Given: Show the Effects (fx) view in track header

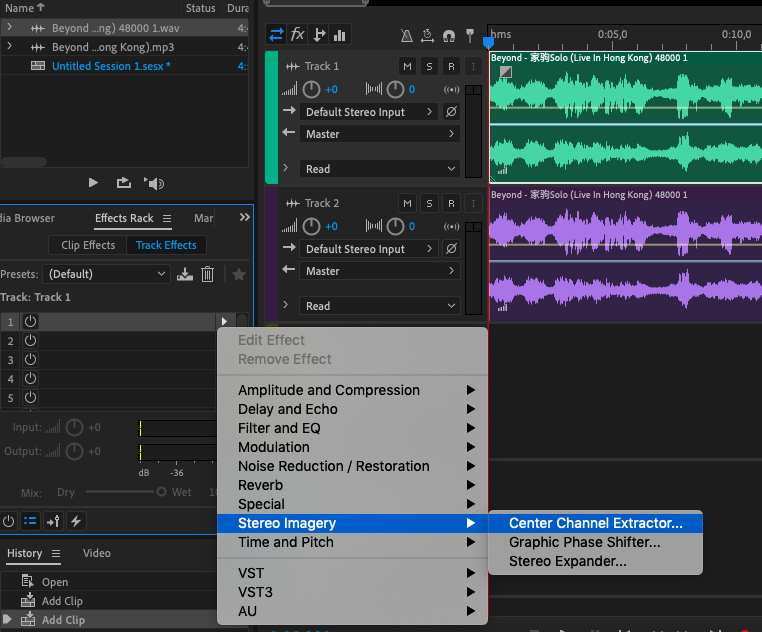Looking at the screenshot, I should (297, 35).
